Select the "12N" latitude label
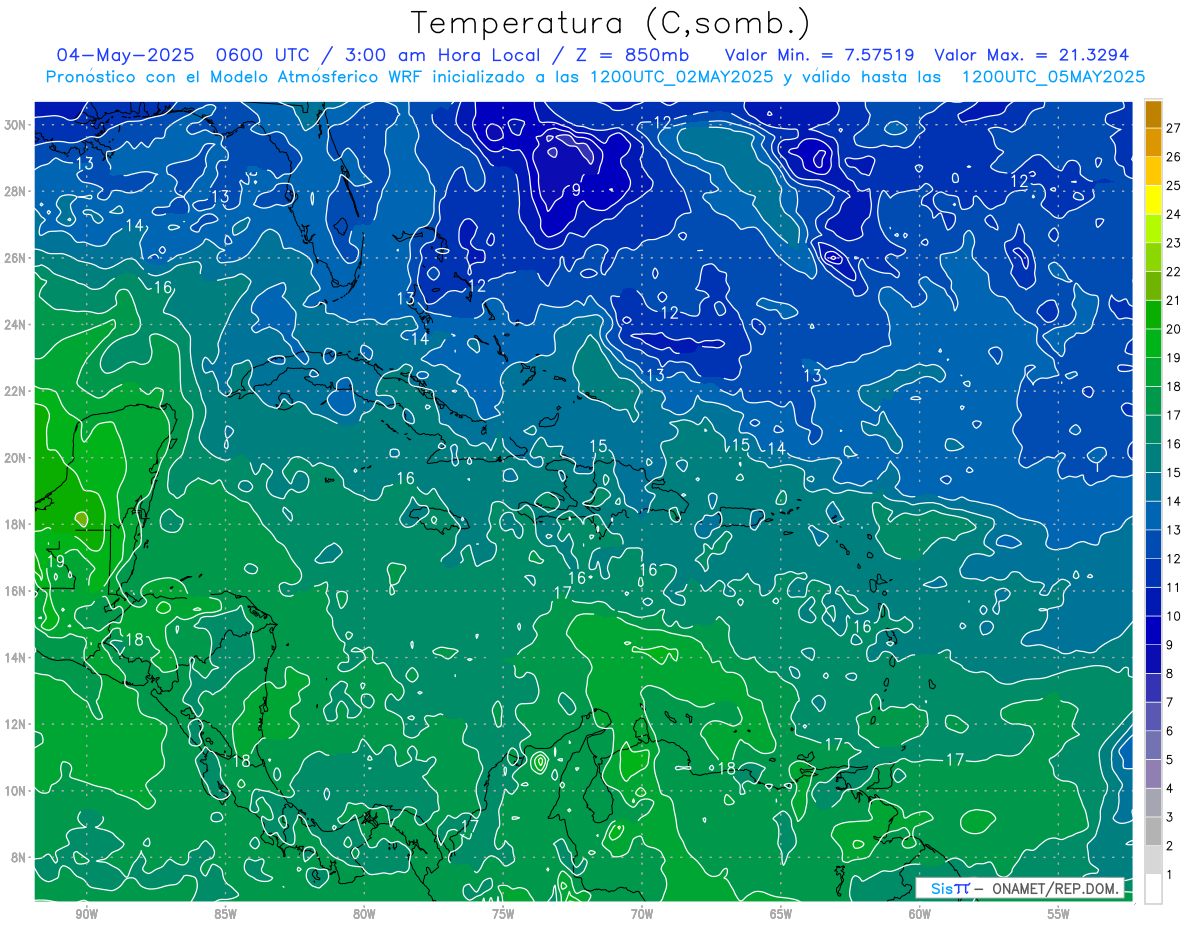 coord(15,724)
